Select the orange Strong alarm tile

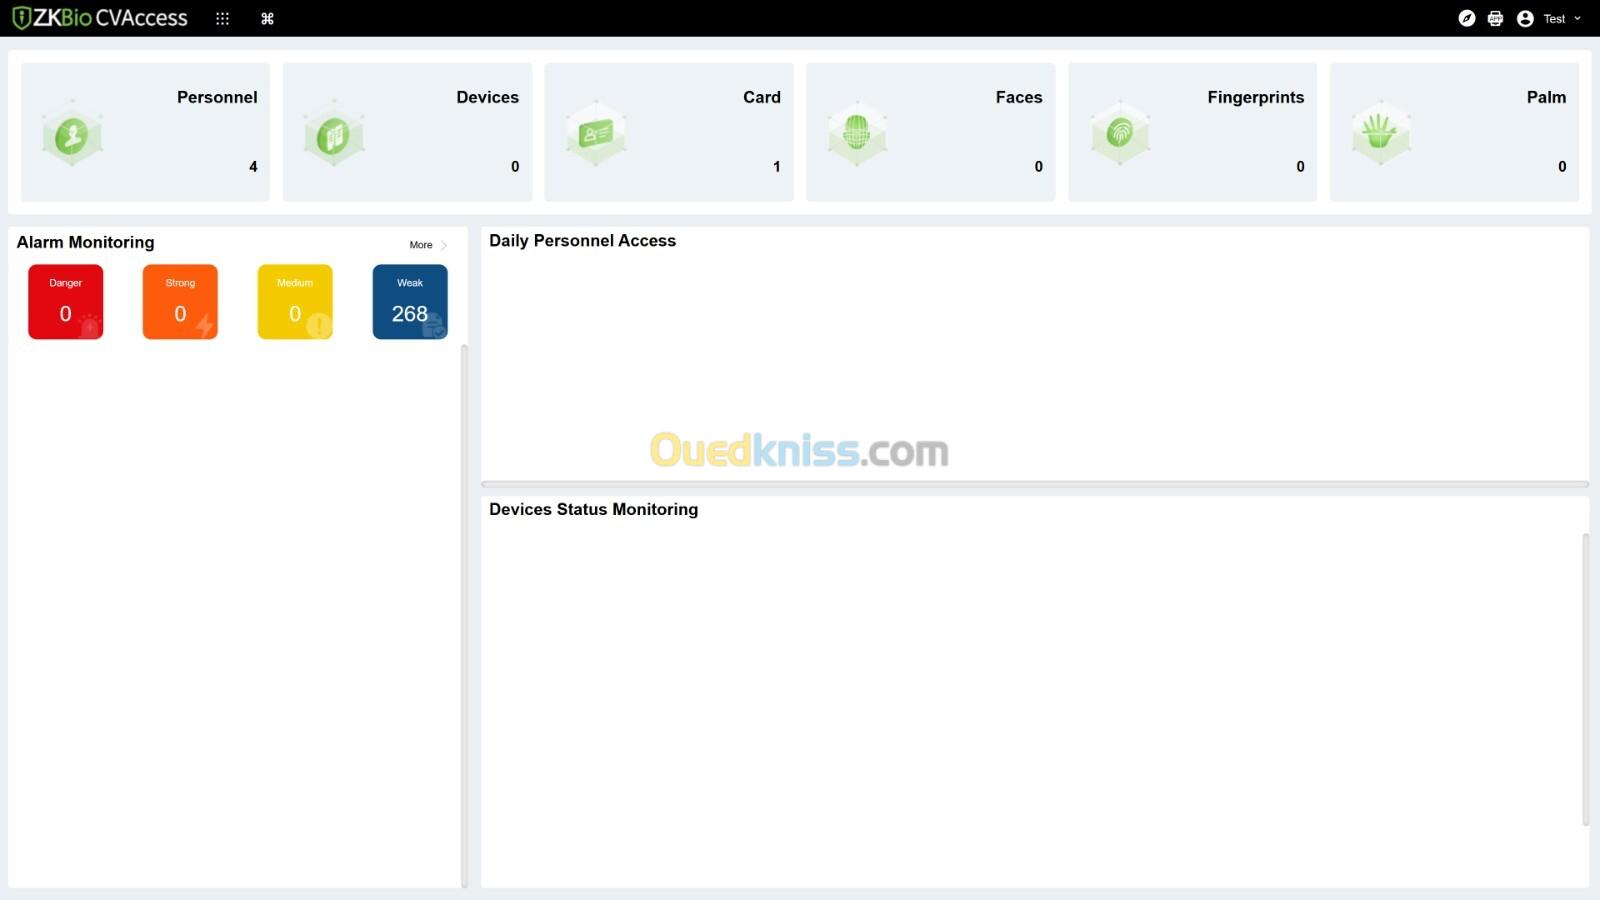click(180, 301)
